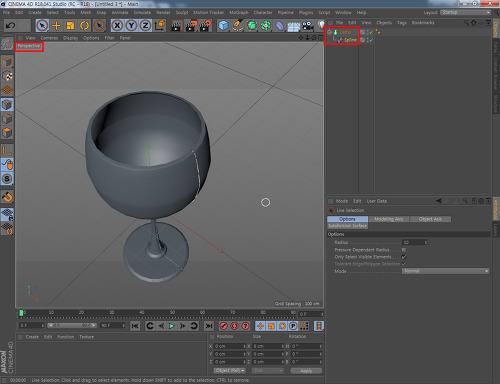Select Polygons mode icon
Screen dimensions: 500x384
click(x=7, y=133)
